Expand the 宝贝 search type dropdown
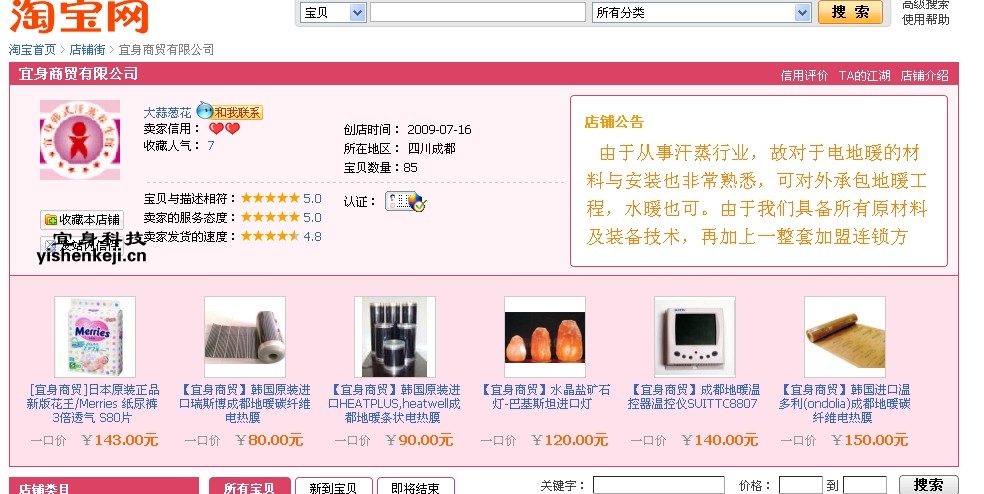The height and width of the screenshot is (494, 984). [x=334, y=13]
